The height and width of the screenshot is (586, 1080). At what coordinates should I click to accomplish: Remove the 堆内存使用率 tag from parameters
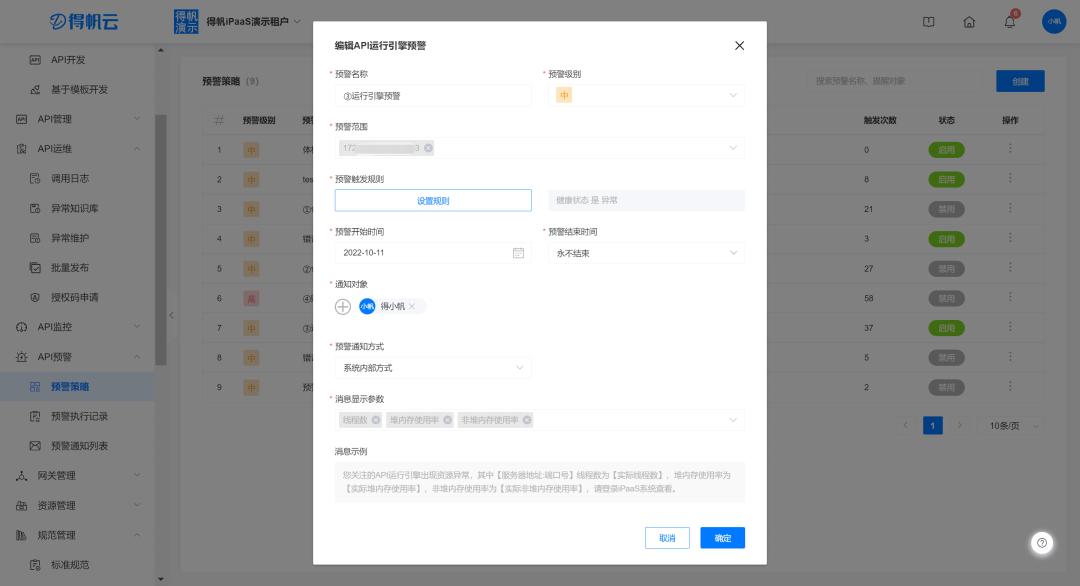[447, 420]
